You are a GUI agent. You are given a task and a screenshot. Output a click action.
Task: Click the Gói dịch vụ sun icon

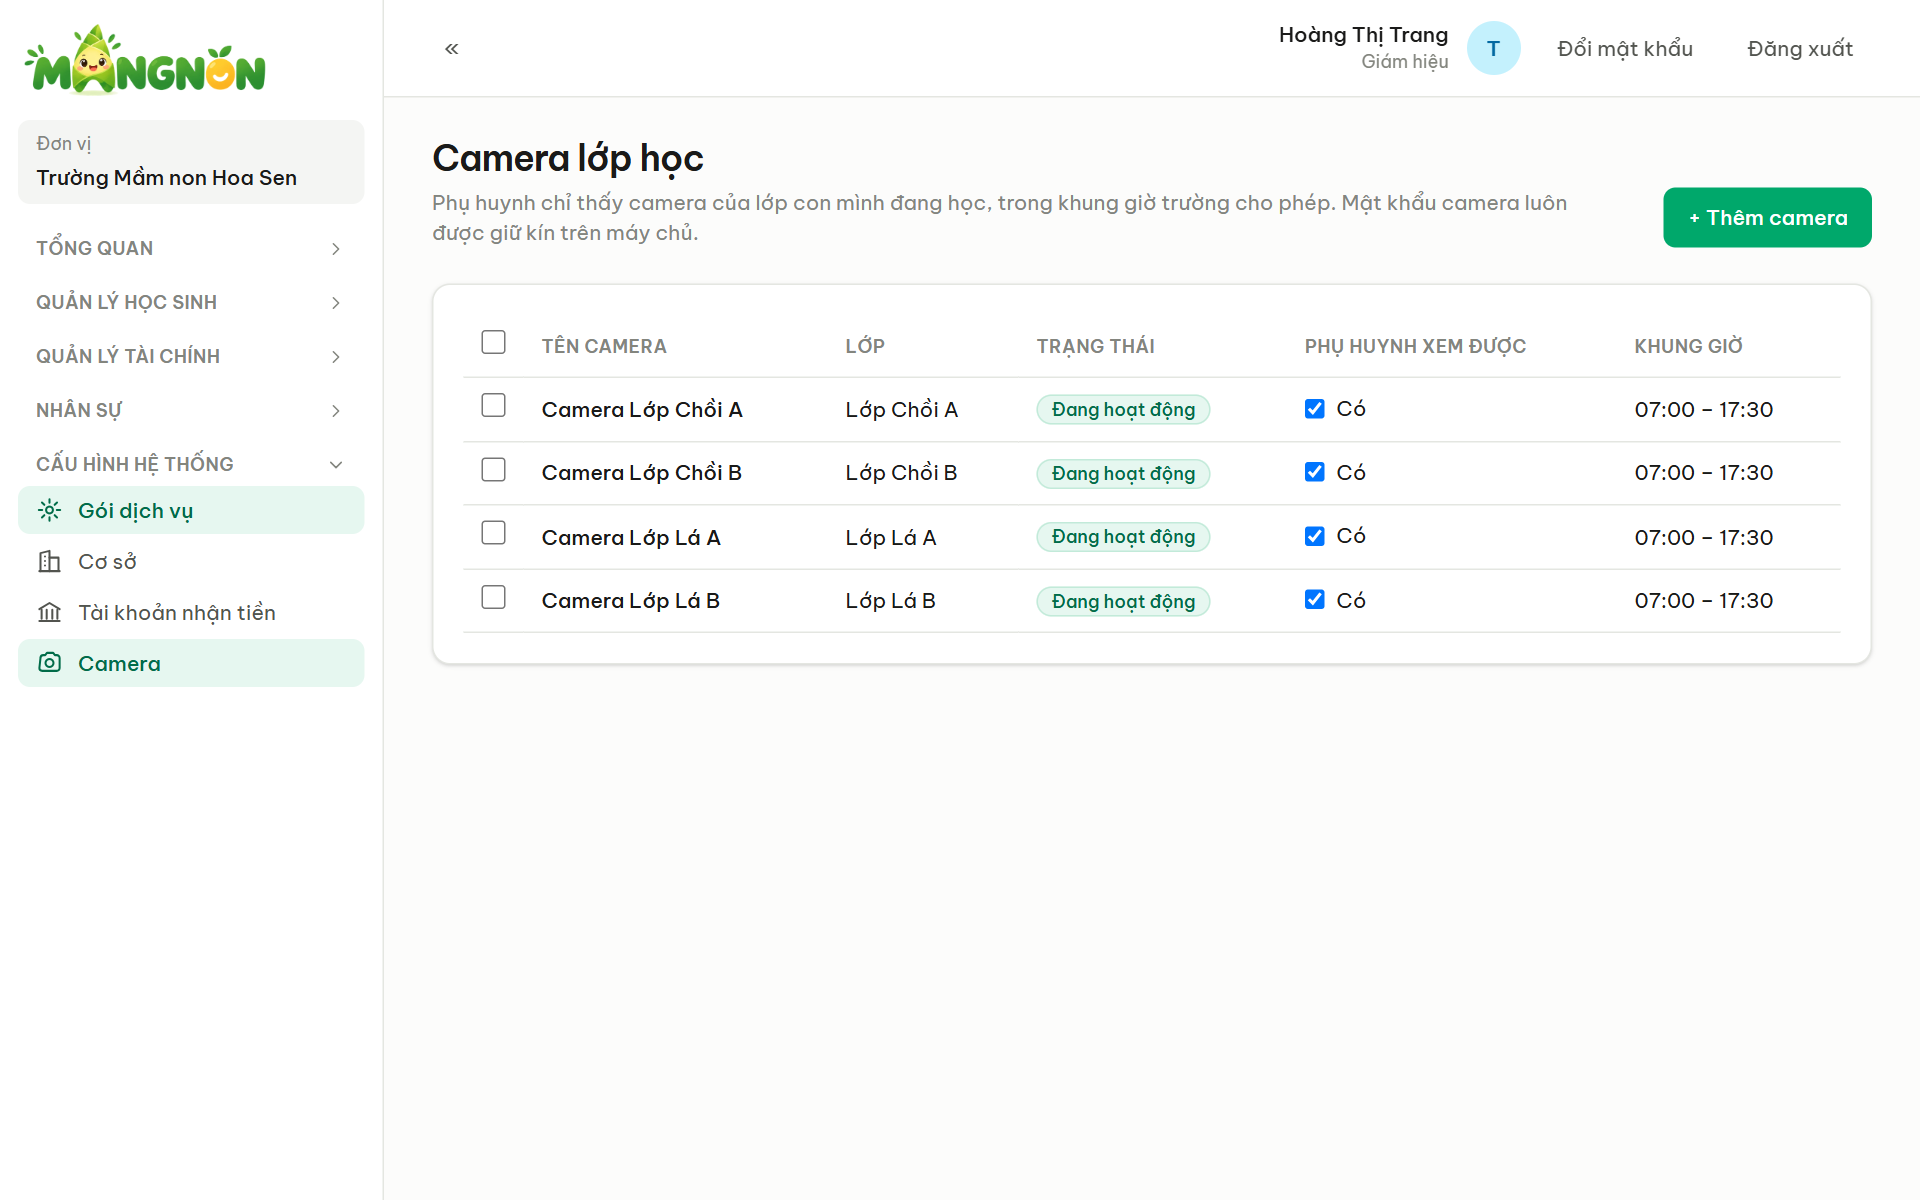pyautogui.click(x=49, y=510)
